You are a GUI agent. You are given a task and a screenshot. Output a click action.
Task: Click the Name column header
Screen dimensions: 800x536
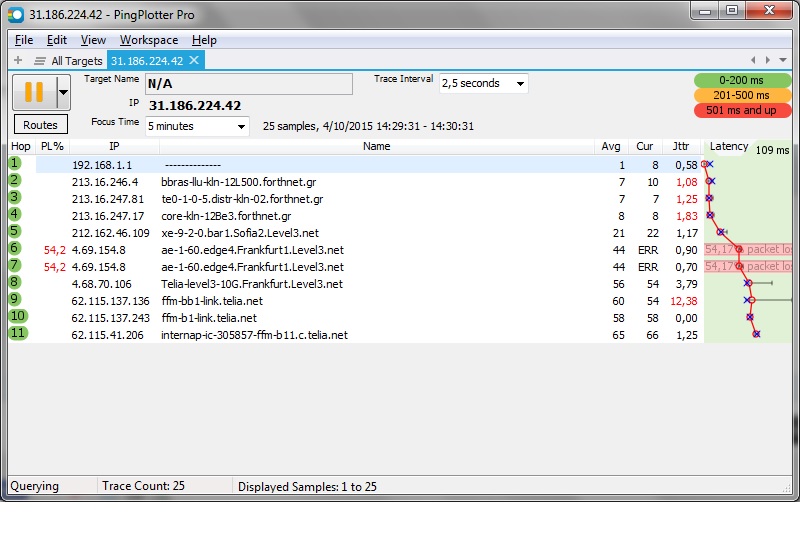coord(377,146)
